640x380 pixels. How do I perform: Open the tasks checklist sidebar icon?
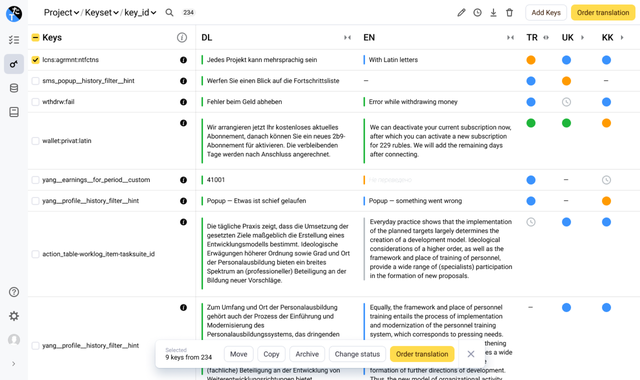click(x=14, y=40)
